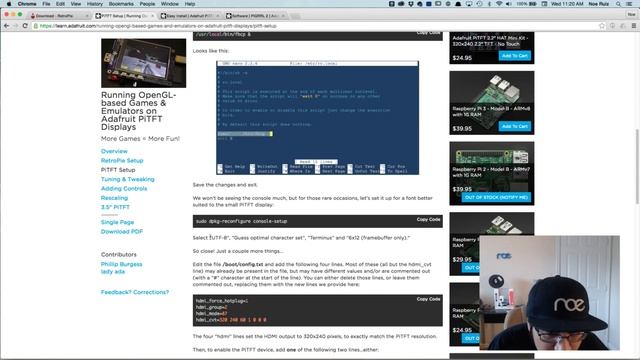Click the page vertical scrollbar

pos(637,167)
